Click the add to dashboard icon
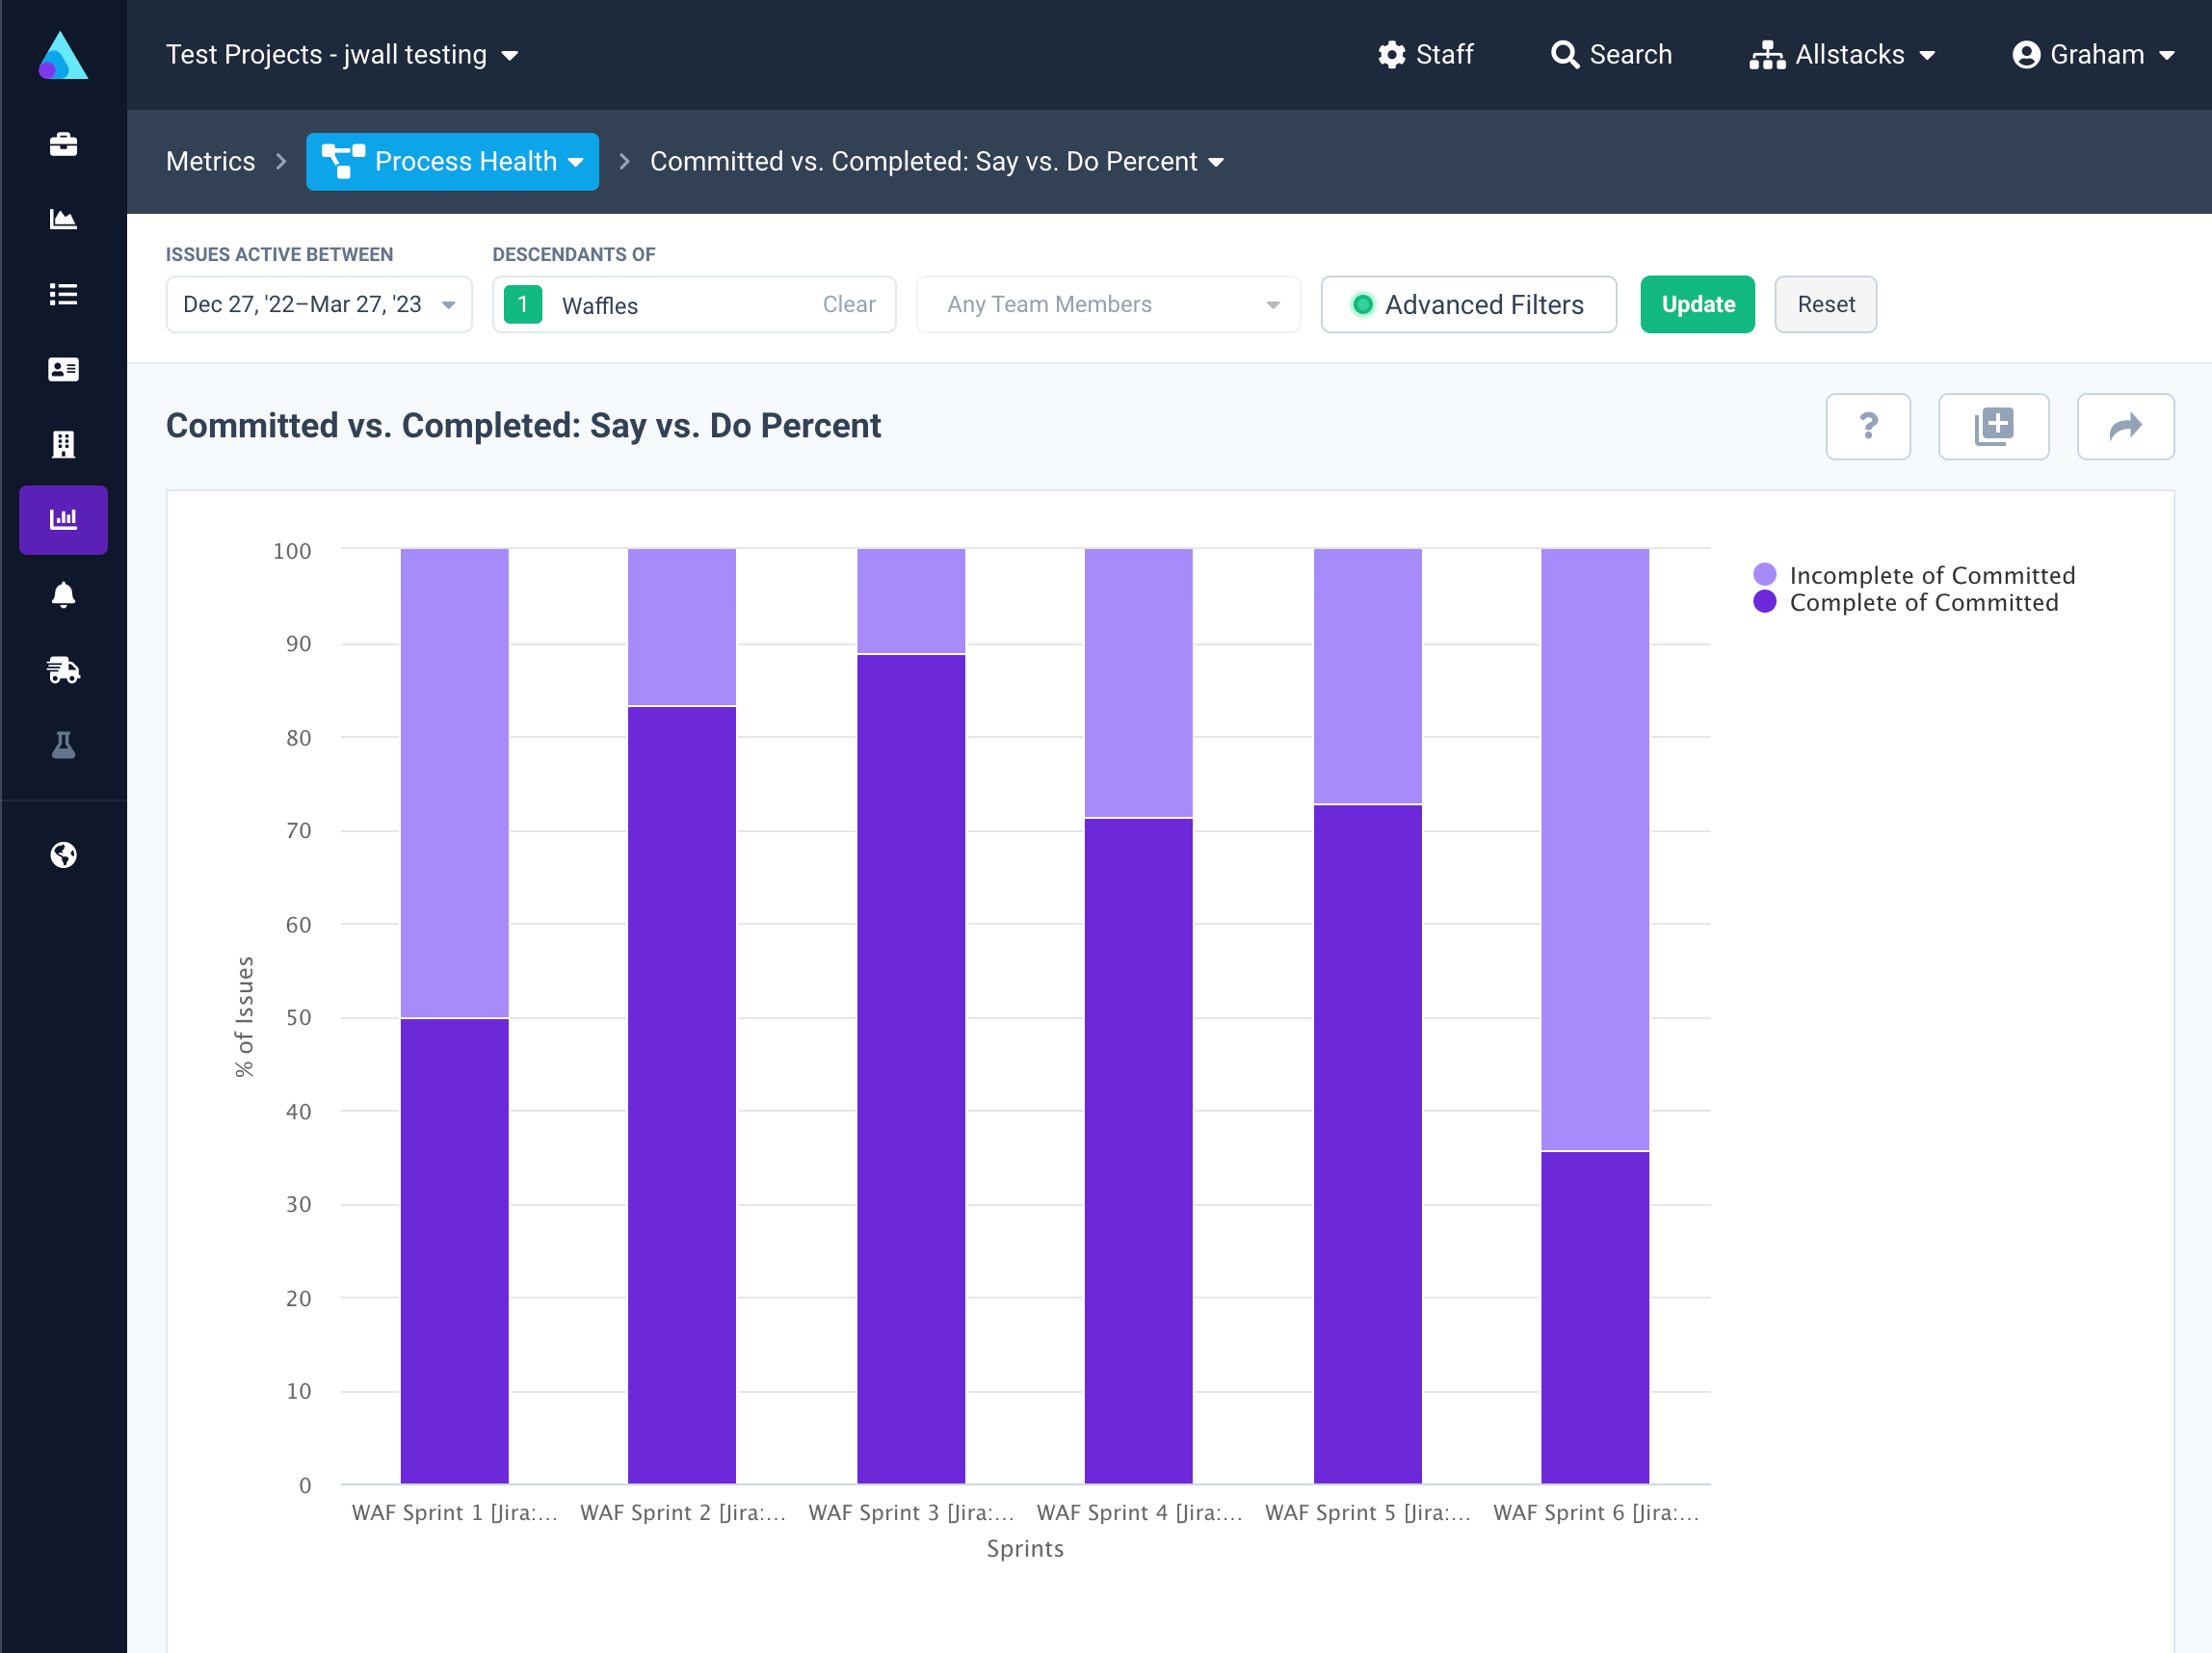This screenshot has width=2212, height=1653. click(x=1992, y=427)
